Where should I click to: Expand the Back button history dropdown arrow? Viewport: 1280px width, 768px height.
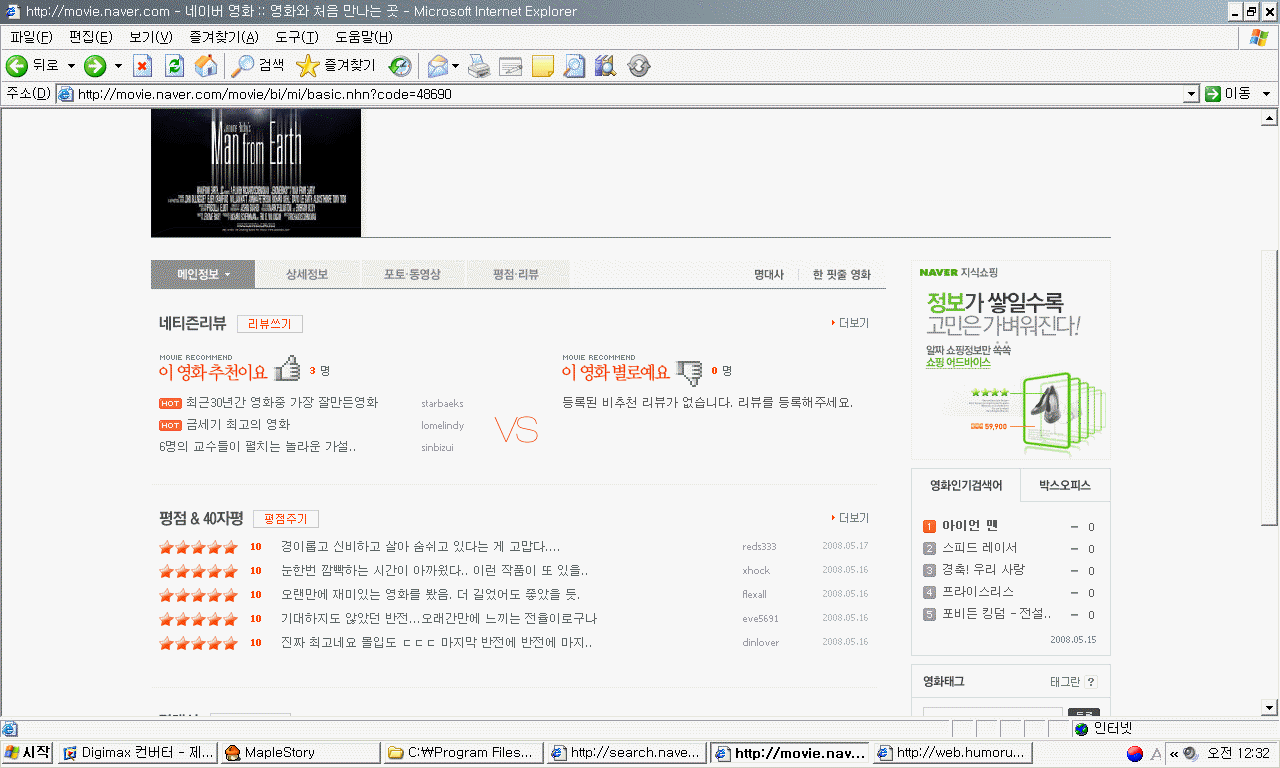(x=71, y=66)
